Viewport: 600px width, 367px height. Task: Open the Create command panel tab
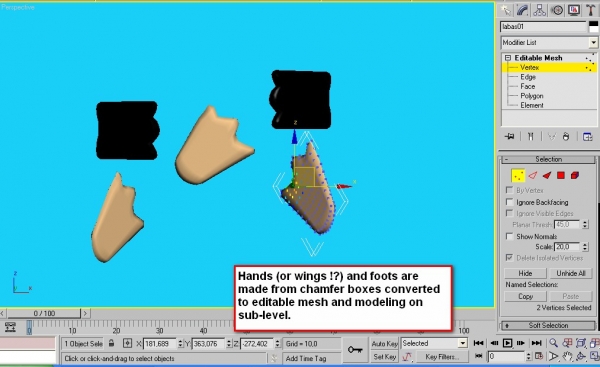coord(505,10)
